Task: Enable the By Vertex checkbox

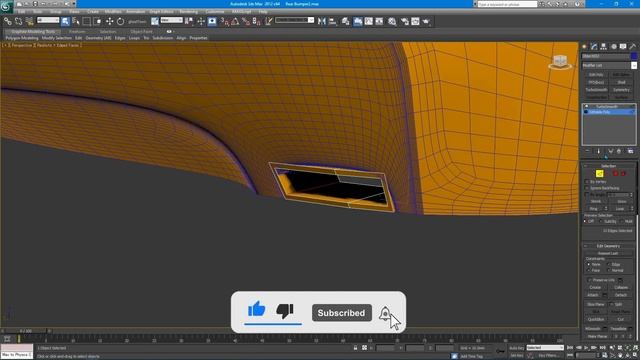Action: tap(587, 182)
